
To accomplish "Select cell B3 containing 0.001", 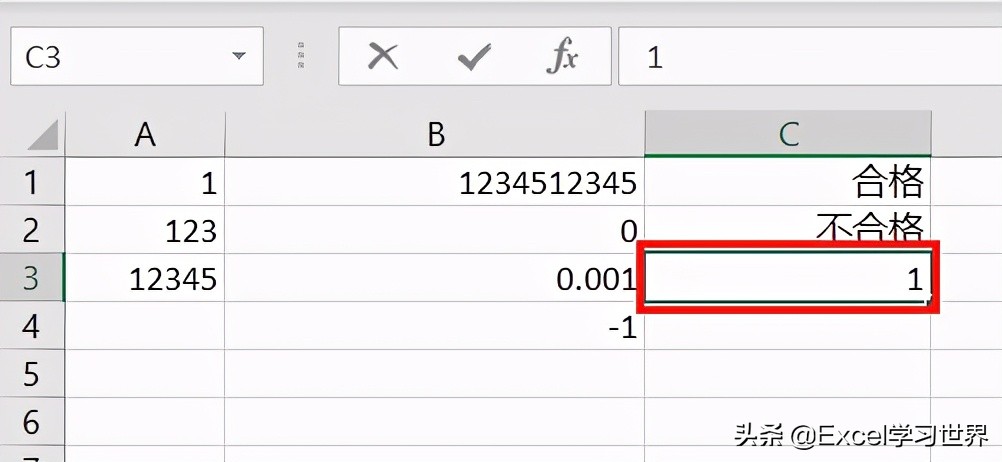I will 435,278.
